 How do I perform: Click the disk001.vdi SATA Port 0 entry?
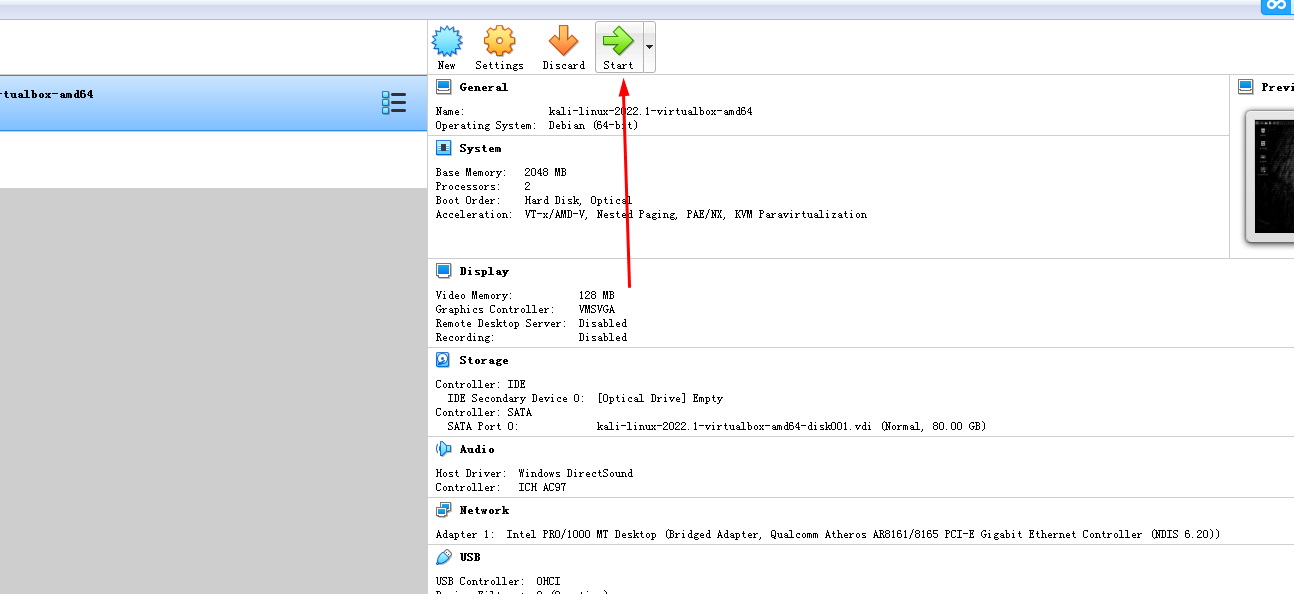pyautogui.click(x=791, y=426)
